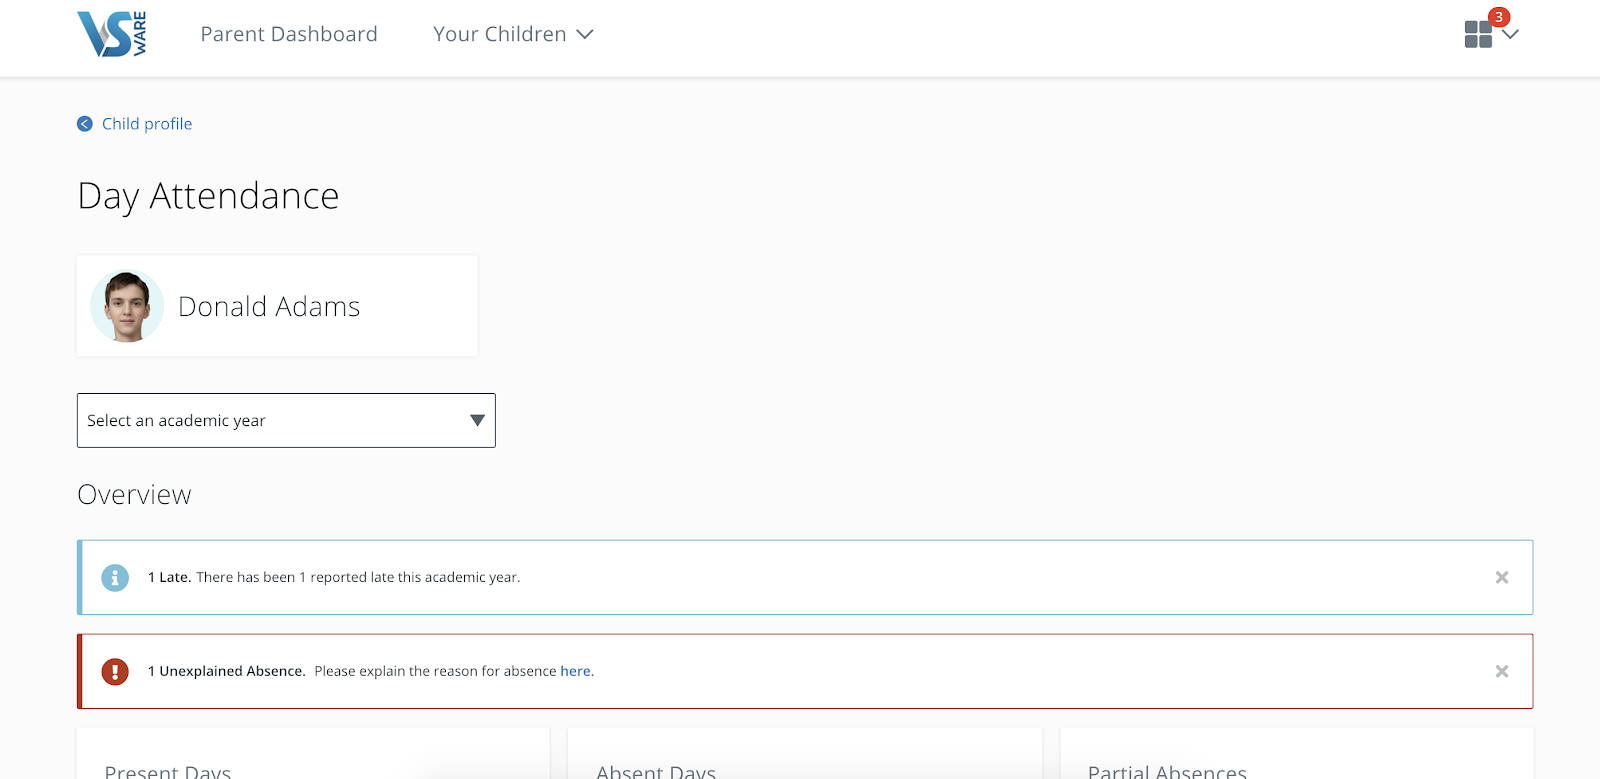Click the VSware logo
The height and width of the screenshot is (779, 1600).
[x=112, y=34]
